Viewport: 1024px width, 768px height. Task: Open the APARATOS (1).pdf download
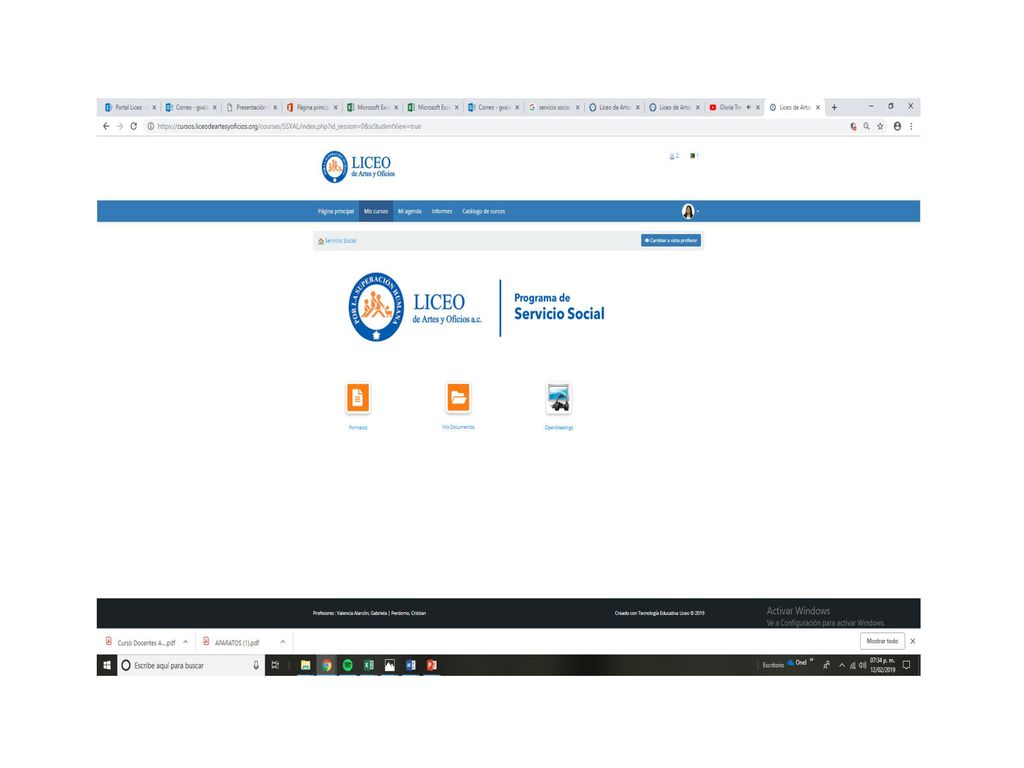point(232,643)
